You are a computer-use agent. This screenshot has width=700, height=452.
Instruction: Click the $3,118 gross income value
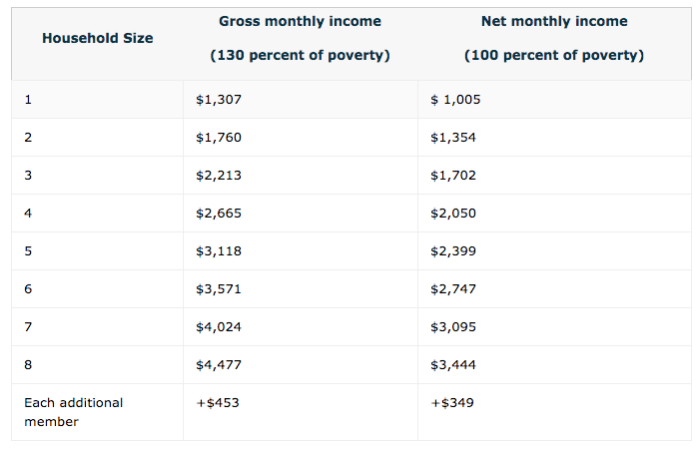coord(219,251)
